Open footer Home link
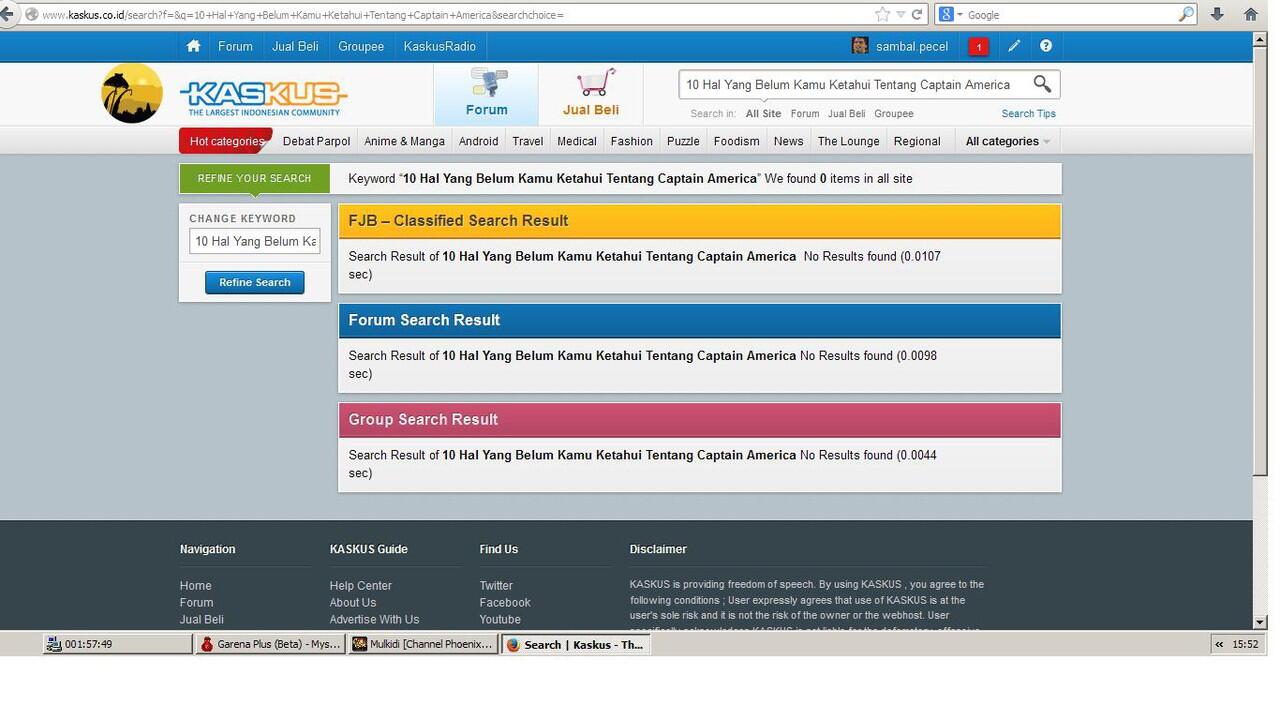This screenshot has height=720, width=1280. (196, 586)
